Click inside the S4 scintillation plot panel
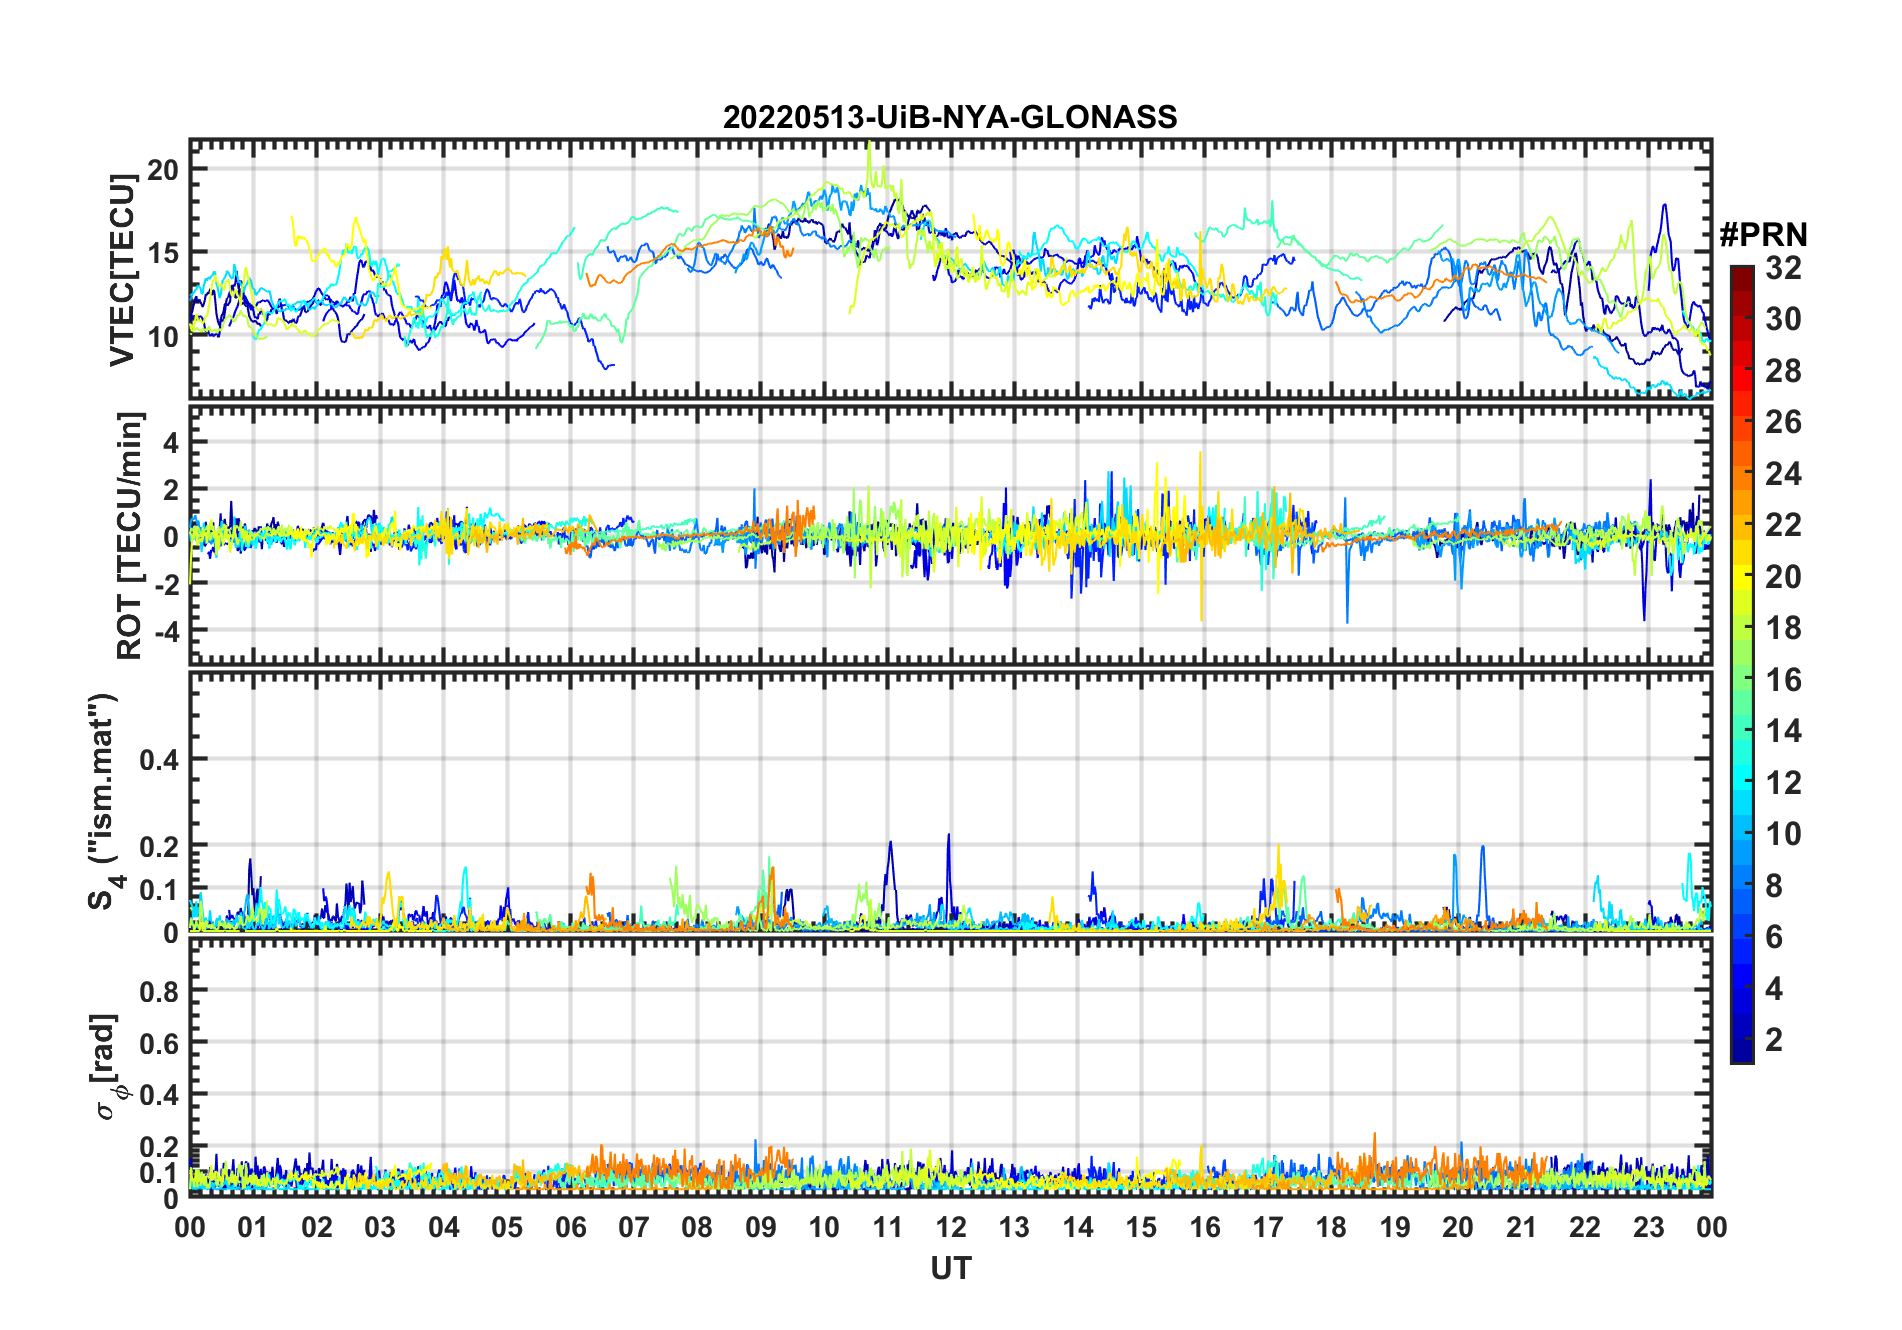The width and height of the screenshot is (1902, 1330). 951,801
